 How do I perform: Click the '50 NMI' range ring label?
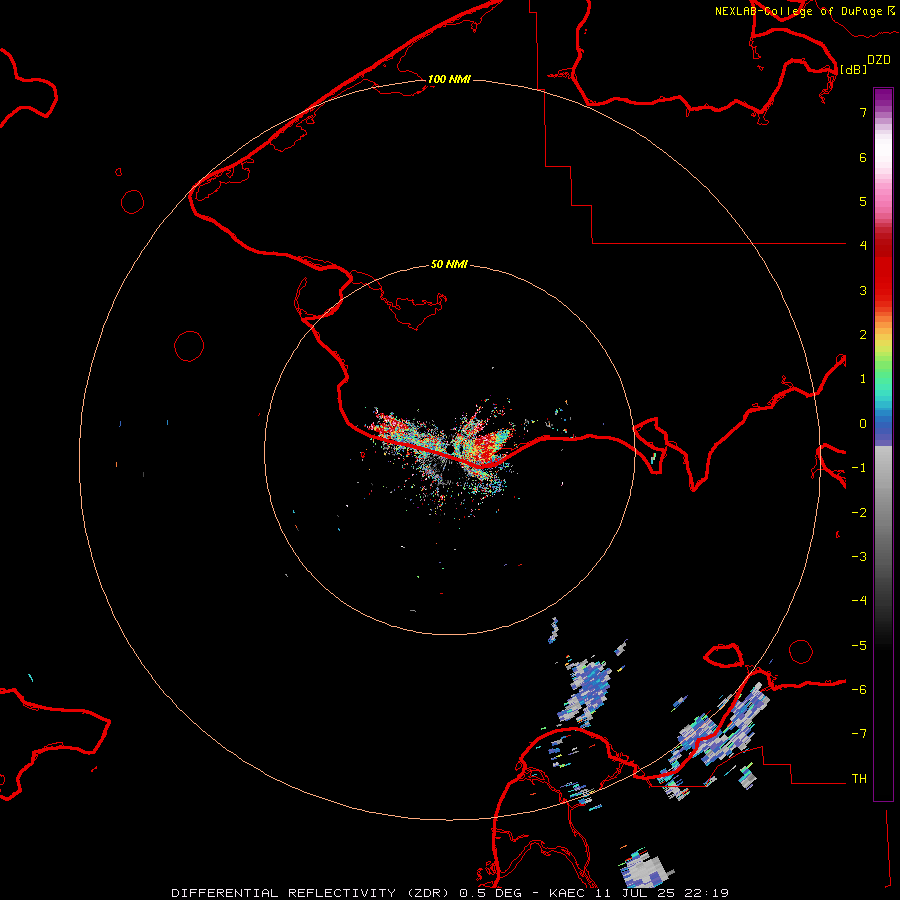(449, 265)
